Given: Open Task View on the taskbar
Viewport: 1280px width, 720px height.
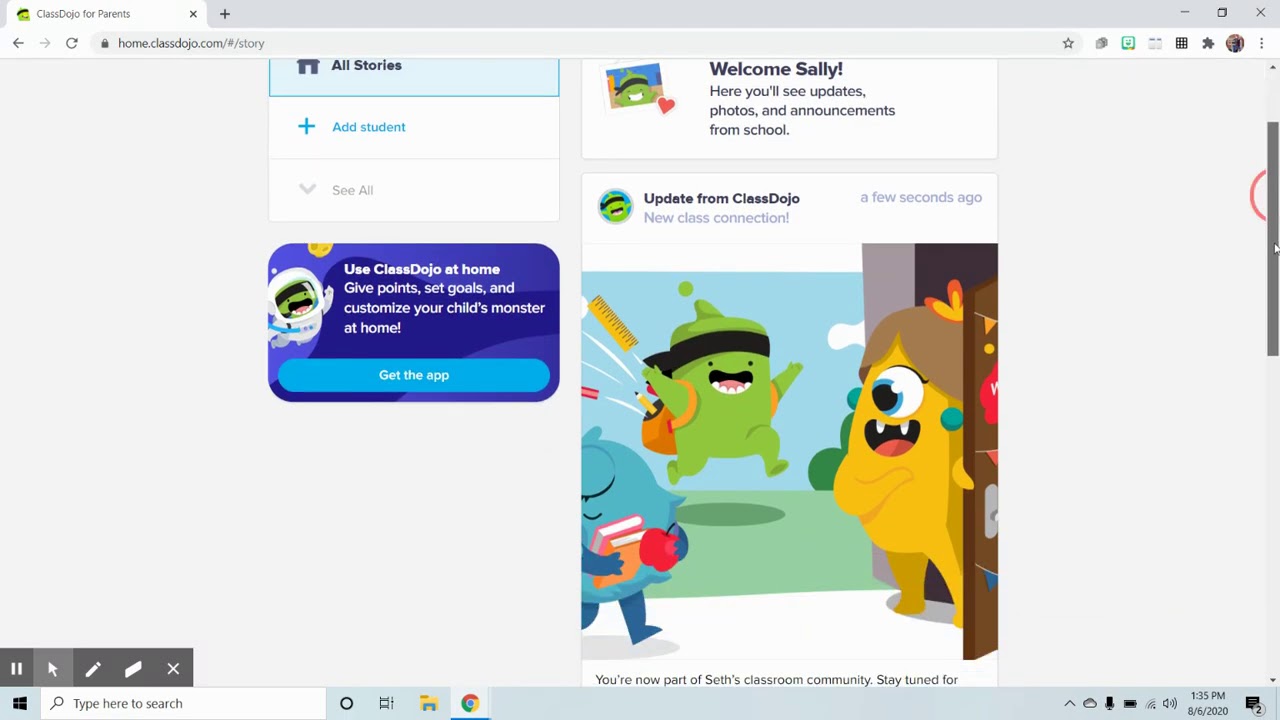Looking at the screenshot, I should click(x=386, y=703).
